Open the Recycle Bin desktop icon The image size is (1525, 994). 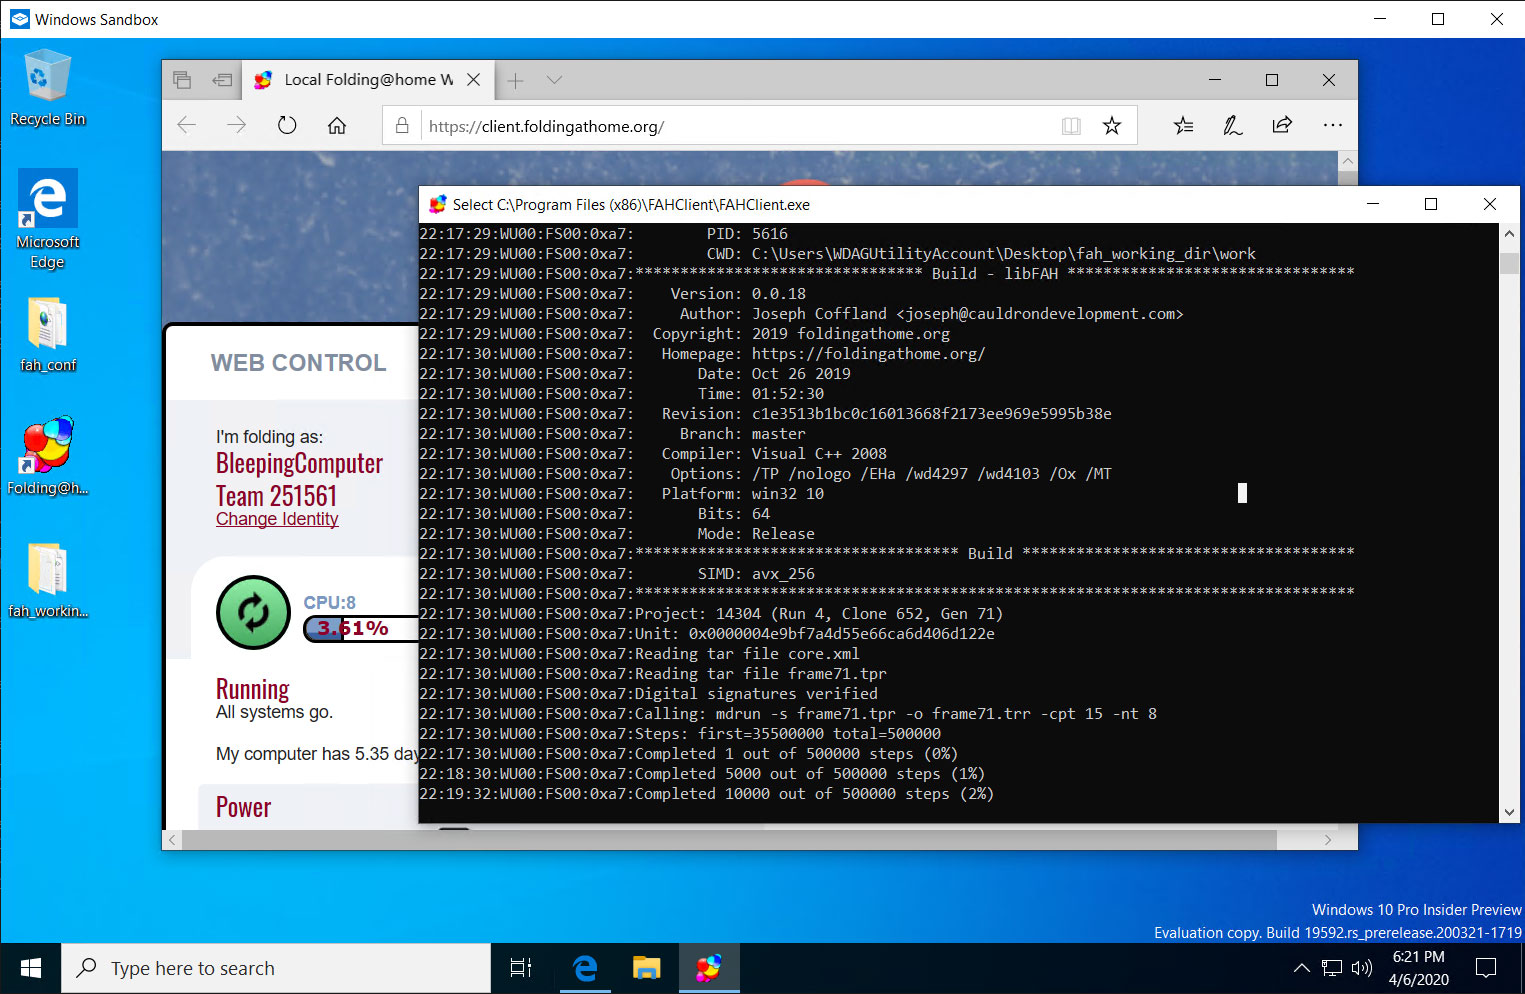click(x=47, y=88)
